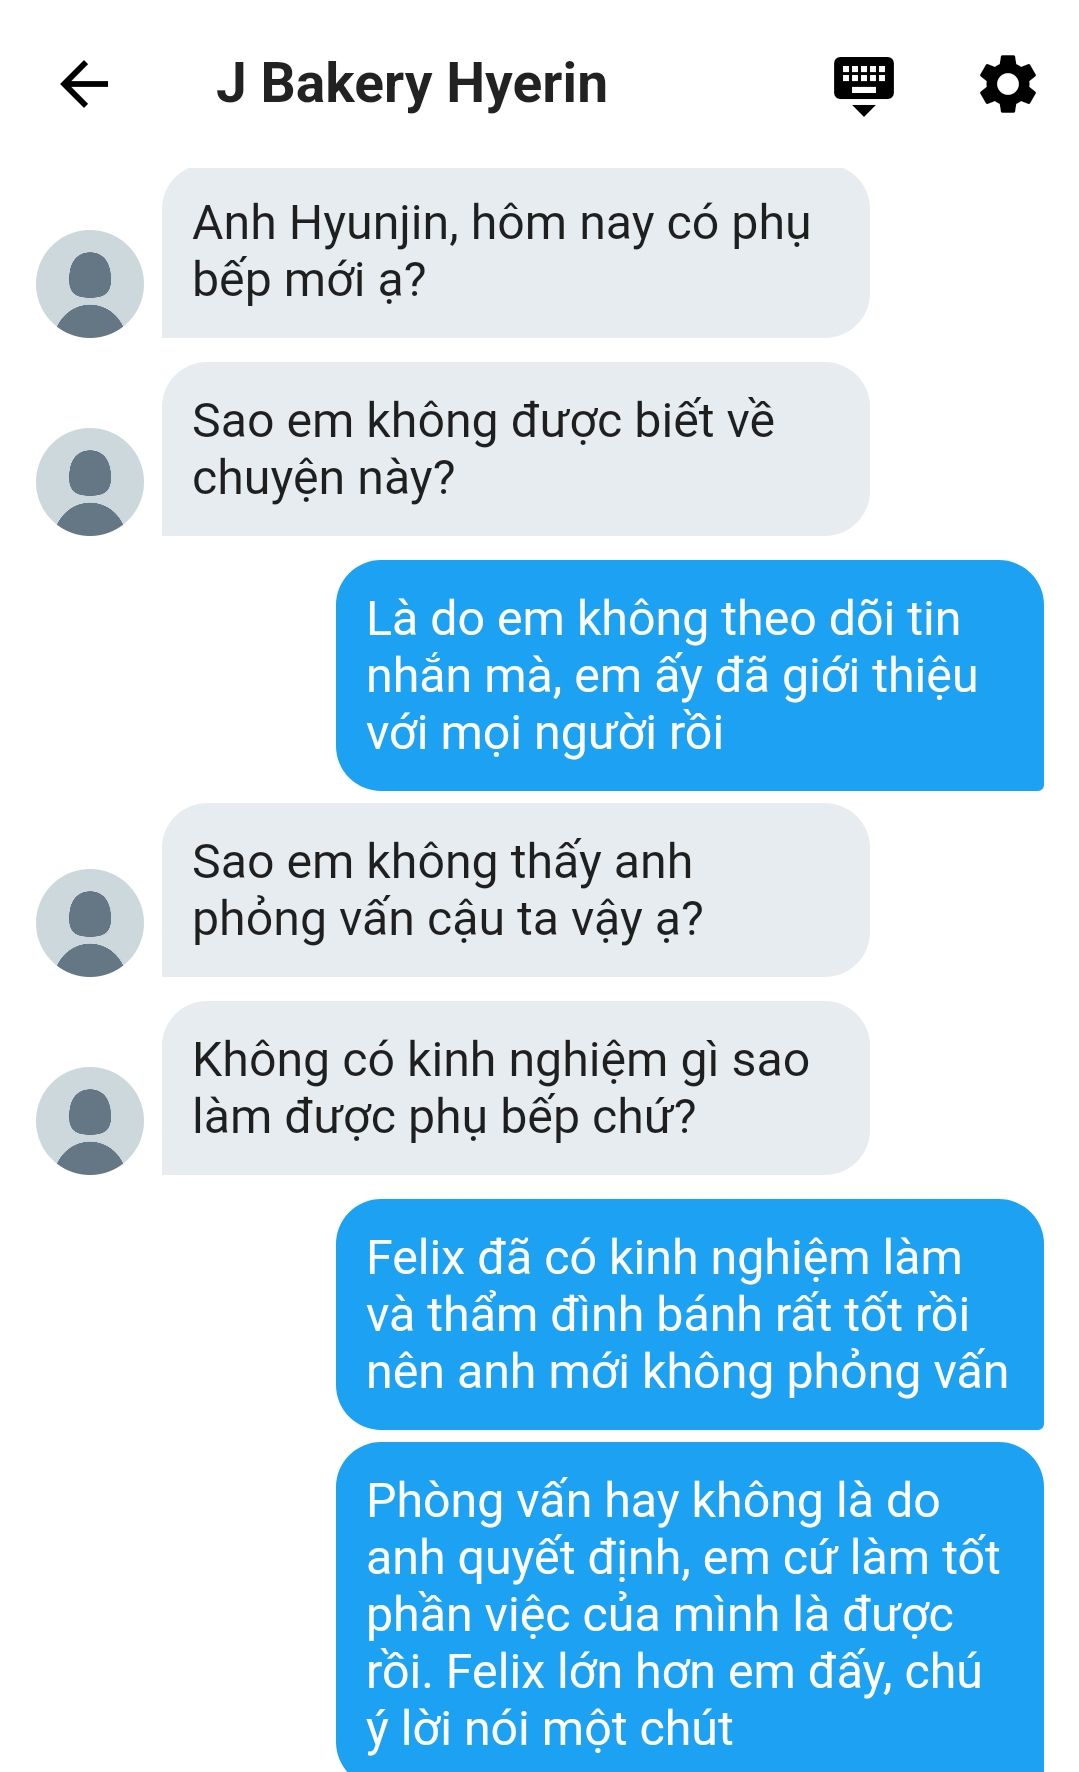Select message 'Sao em không thấy anh phỏng vấn'
Viewport: 1079px width, 1772px height.
[515, 891]
